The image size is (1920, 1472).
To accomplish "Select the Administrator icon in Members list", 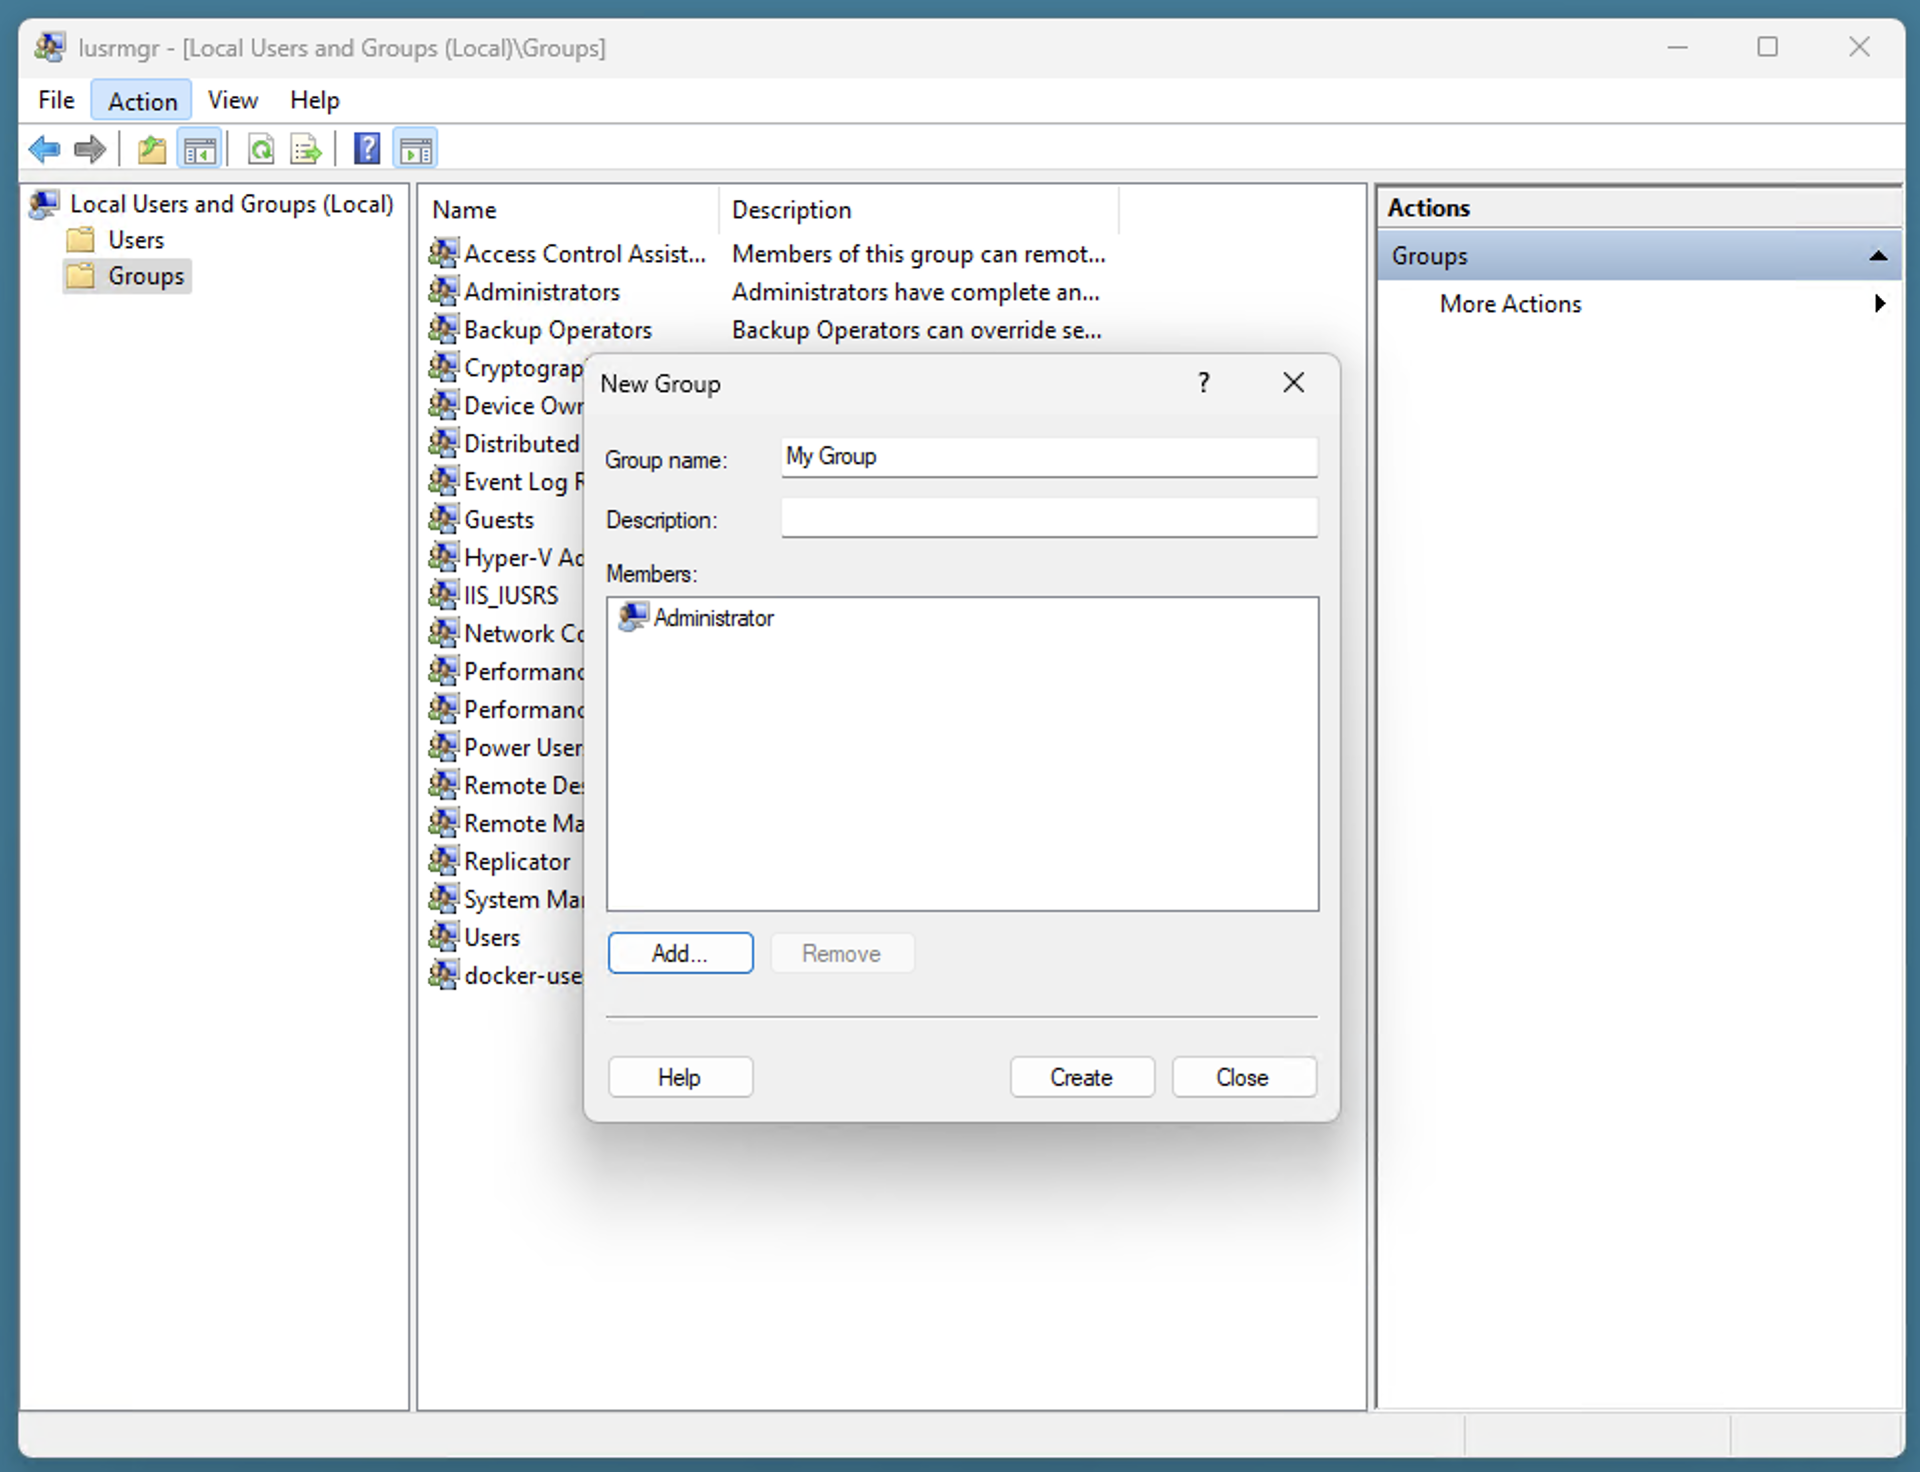I will click(632, 618).
